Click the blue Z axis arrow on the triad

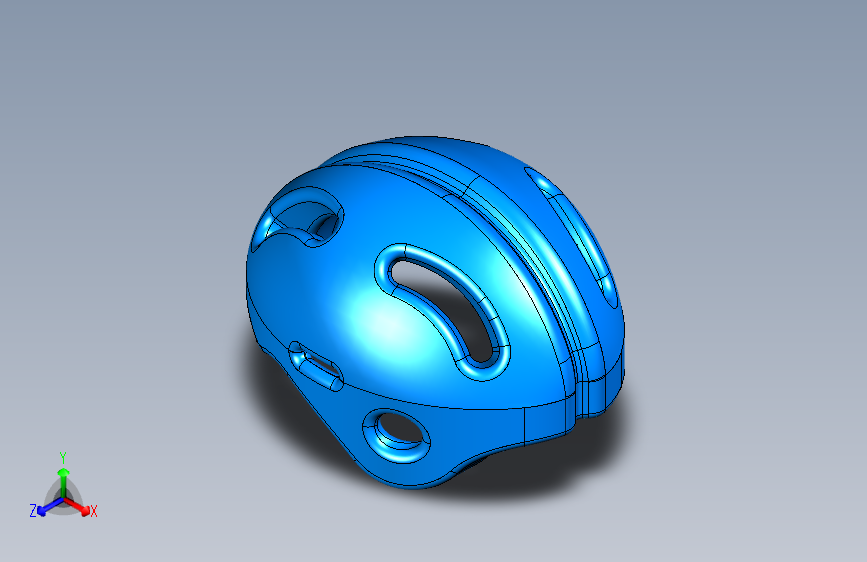click(49, 507)
